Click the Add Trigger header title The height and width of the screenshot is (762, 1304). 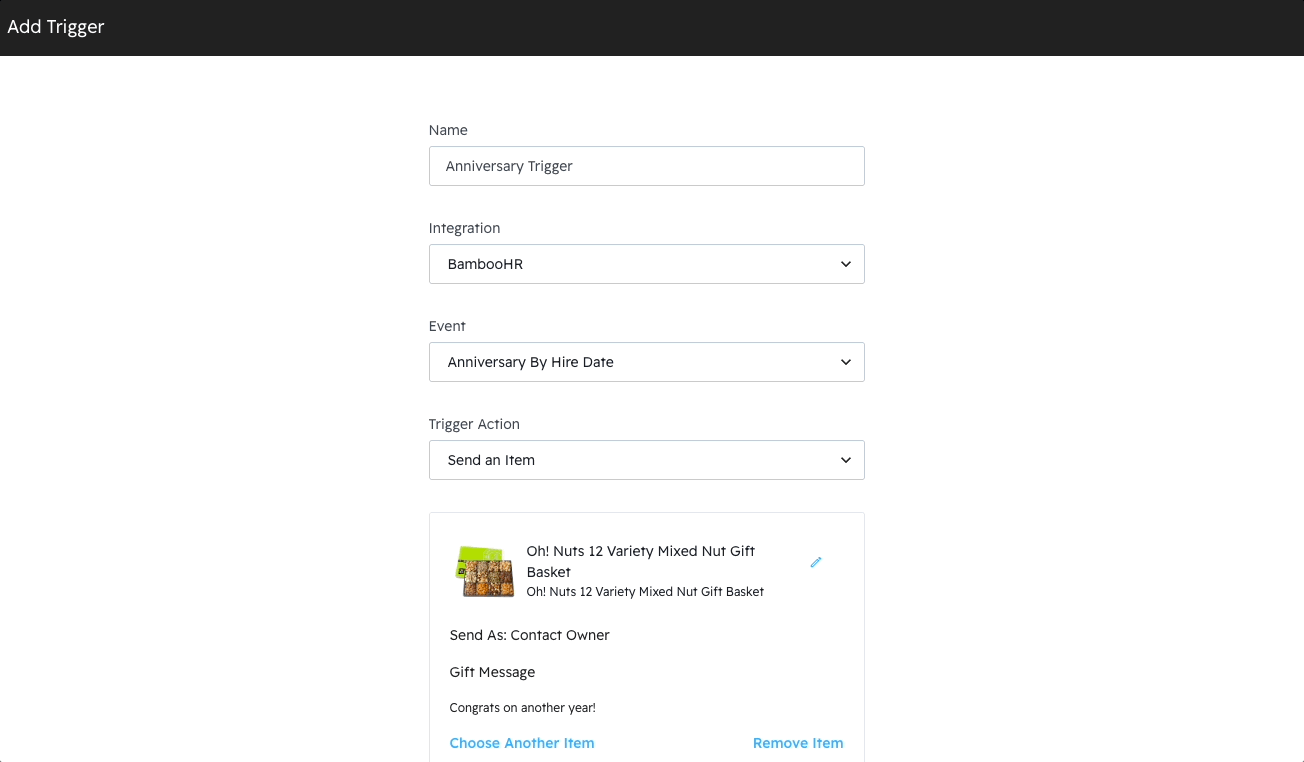(x=56, y=27)
